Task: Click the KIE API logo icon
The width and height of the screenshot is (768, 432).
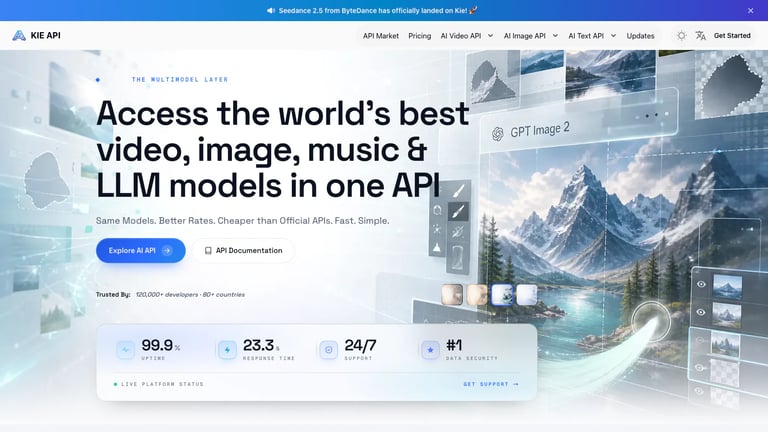Action: click(19, 35)
